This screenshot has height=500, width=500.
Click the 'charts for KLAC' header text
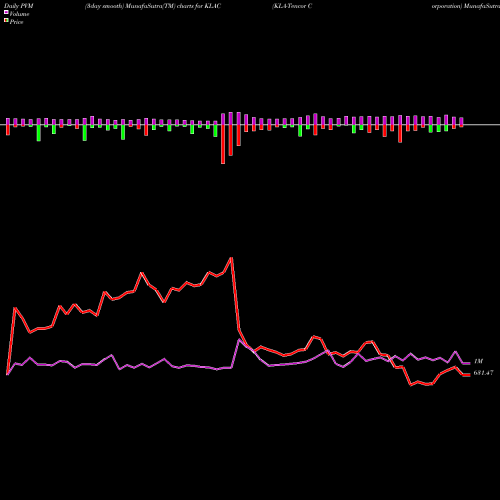199,6
